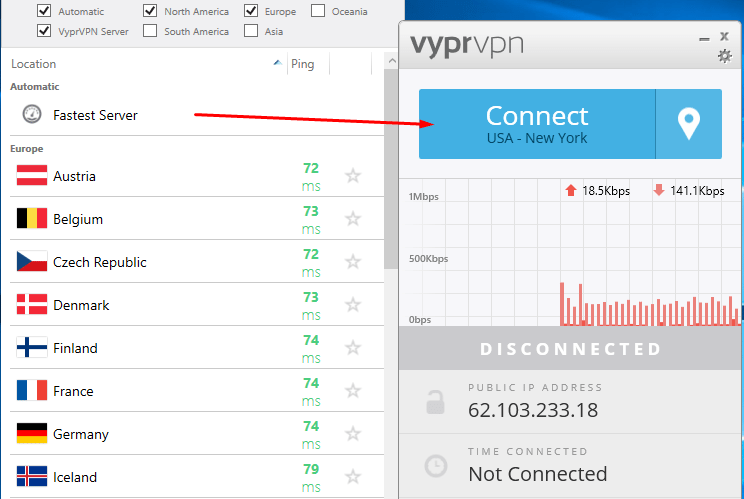Select the Denmark server row
The height and width of the screenshot is (499, 744).
196,305
